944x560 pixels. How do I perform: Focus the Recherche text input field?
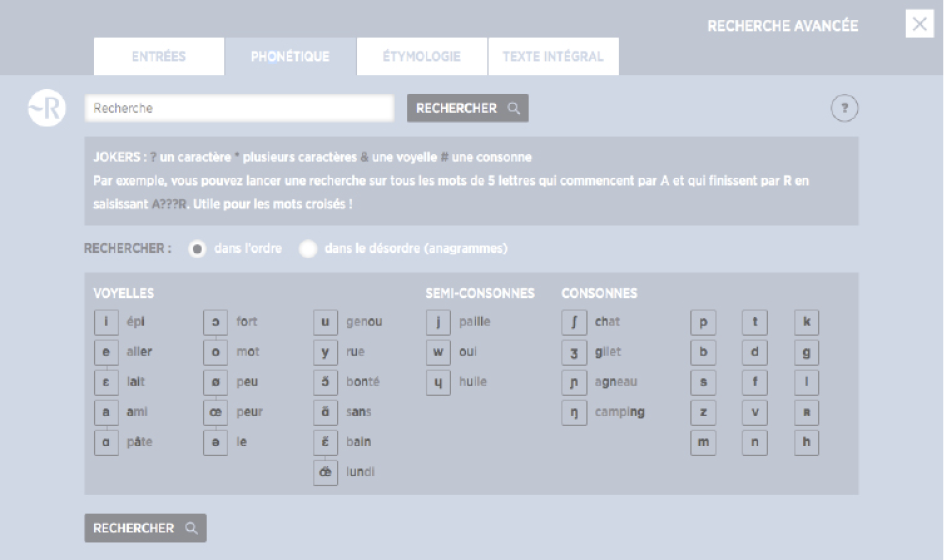tap(239, 108)
